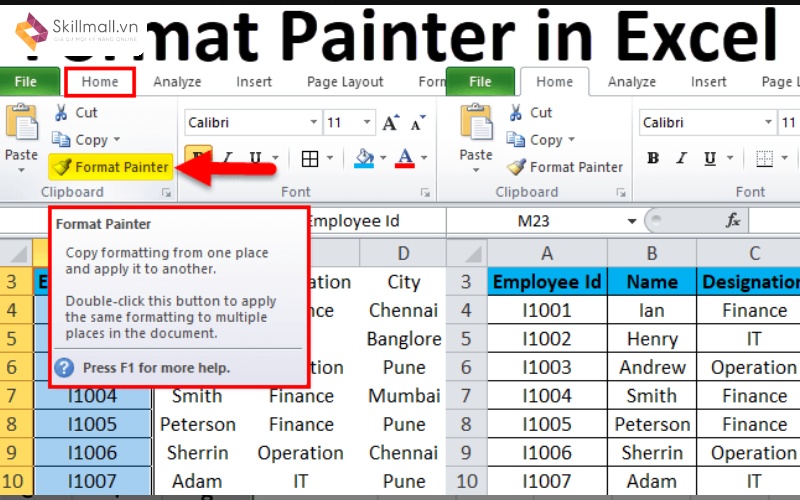
Task: Expand Underline style arrow in left window
Action: (x=276, y=158)
